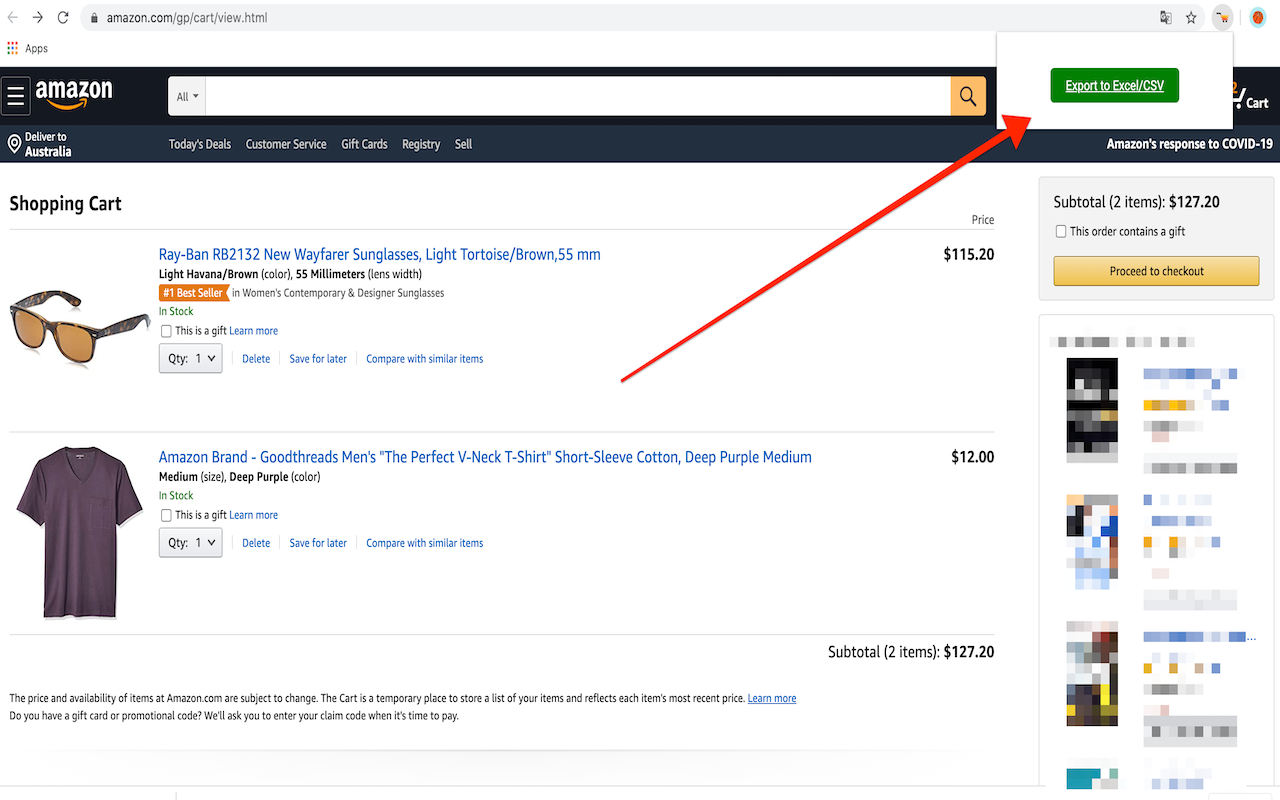This screenshot has height=800, width=1280.
Task: Open the Sell menu item
Action: (x=463, y=144)
